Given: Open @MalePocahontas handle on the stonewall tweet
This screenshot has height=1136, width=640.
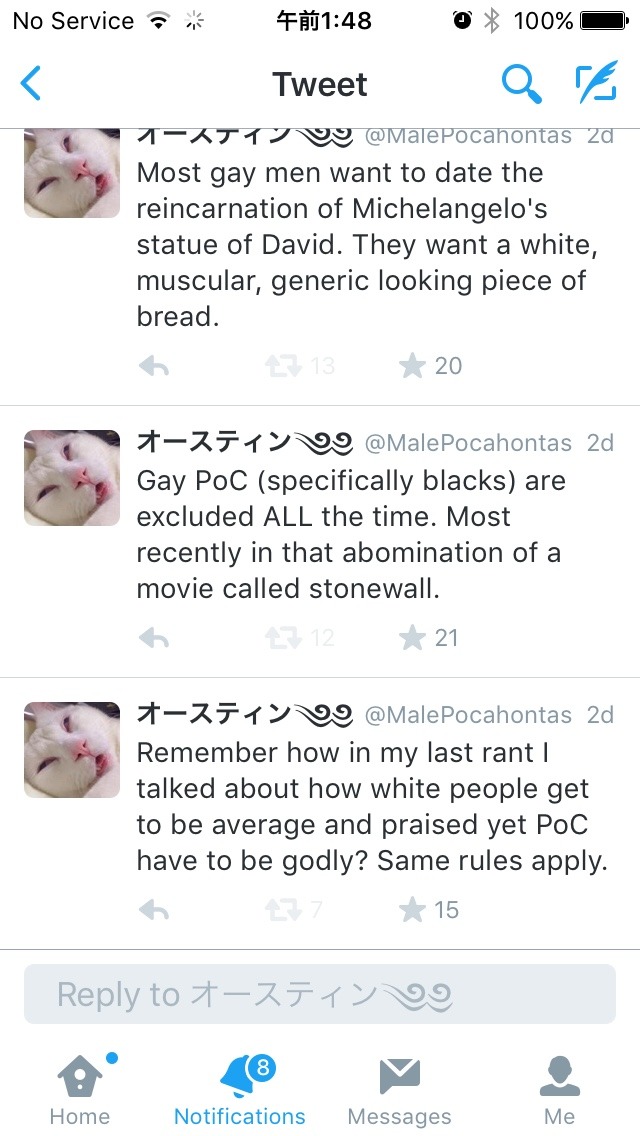Looking at the screenshot, I should pyautogui.click(x=468, y=443).
